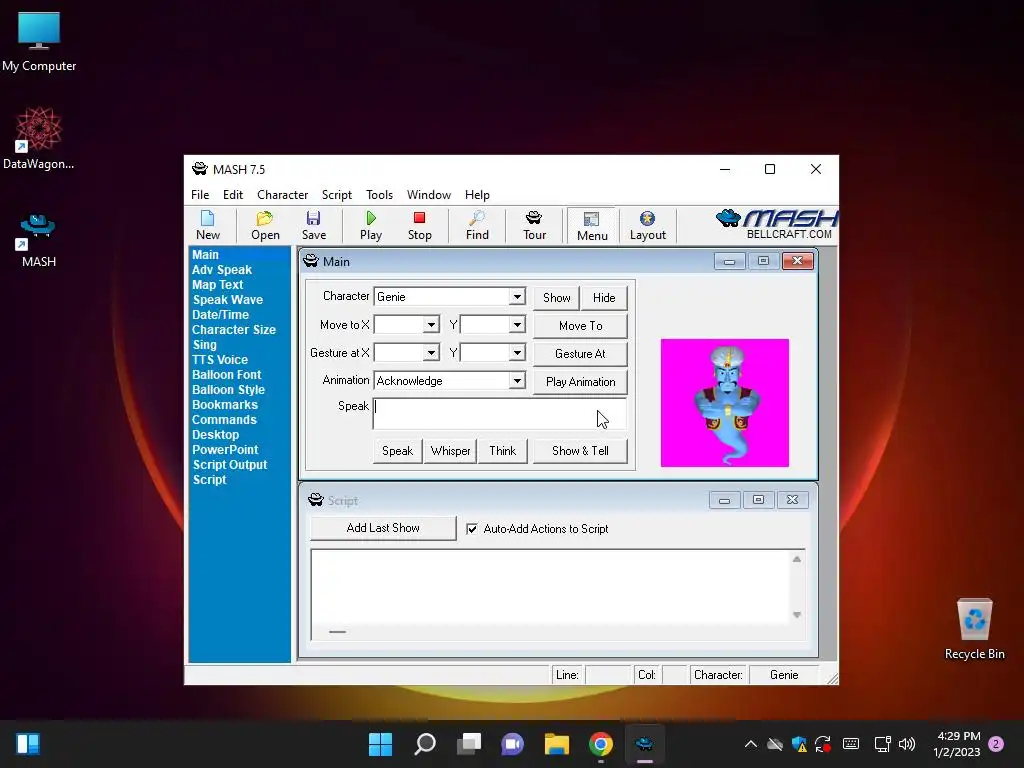Open the Tools menu

point(379,195)
